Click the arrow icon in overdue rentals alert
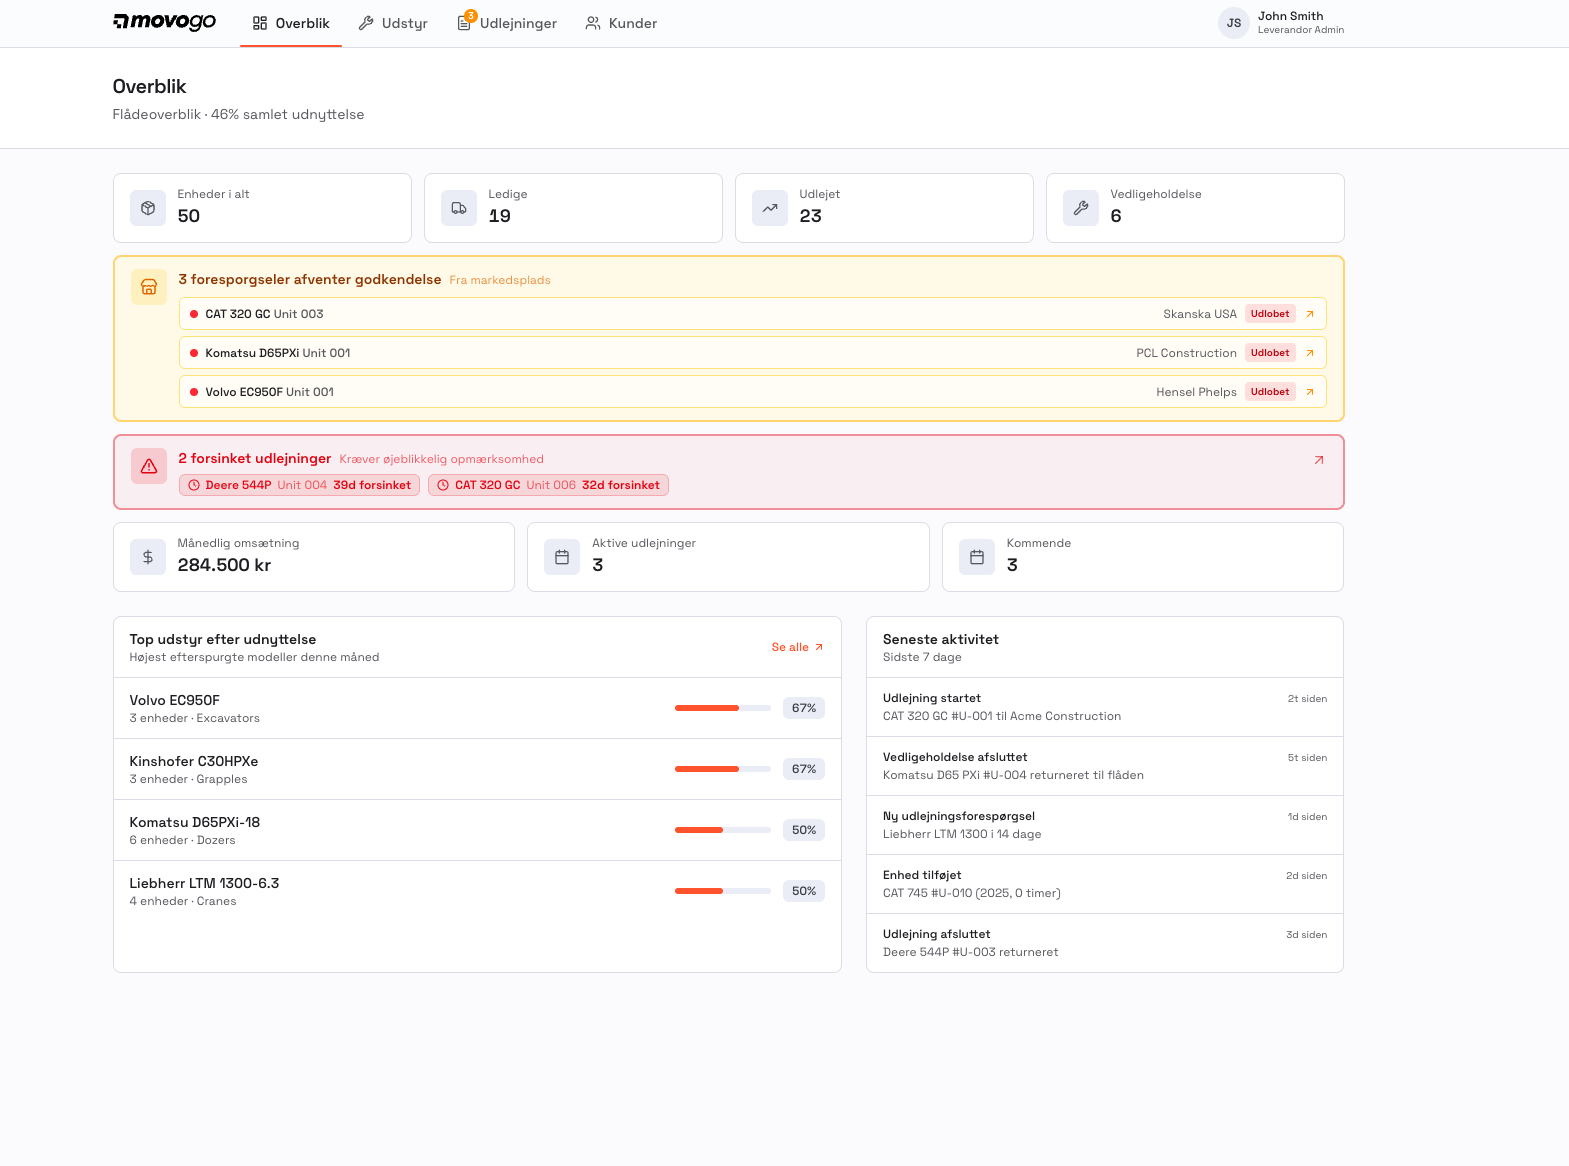Viewport: 1569px width, 1166px height. tap(1318, 460)
